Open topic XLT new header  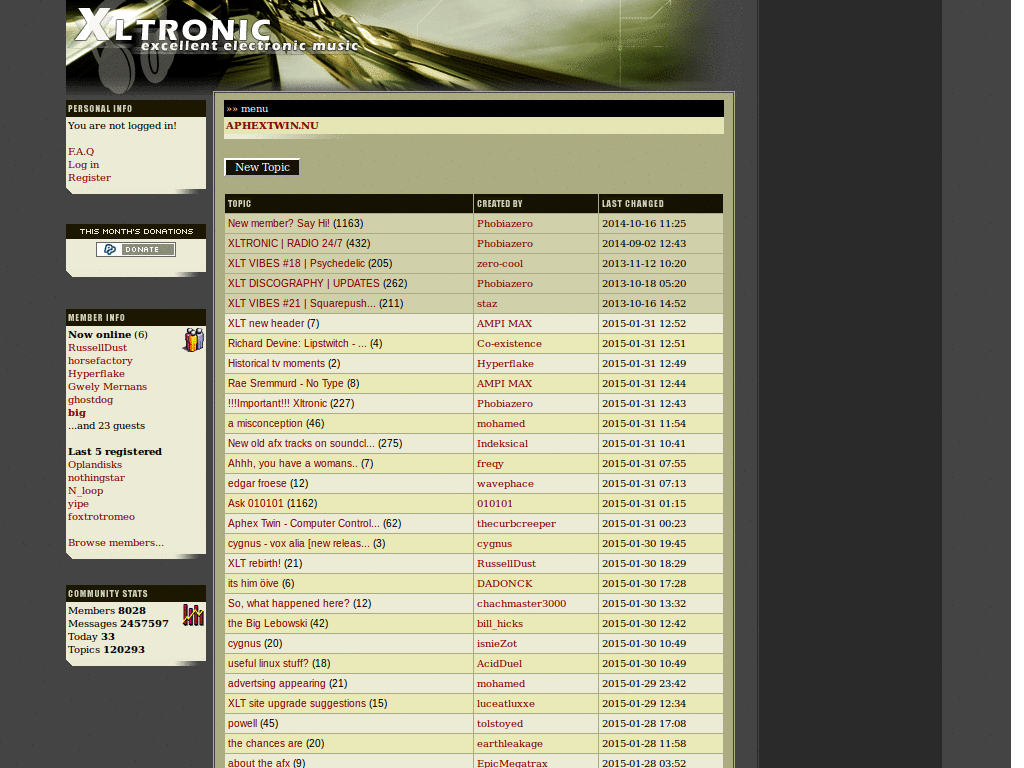click(266, 323)
